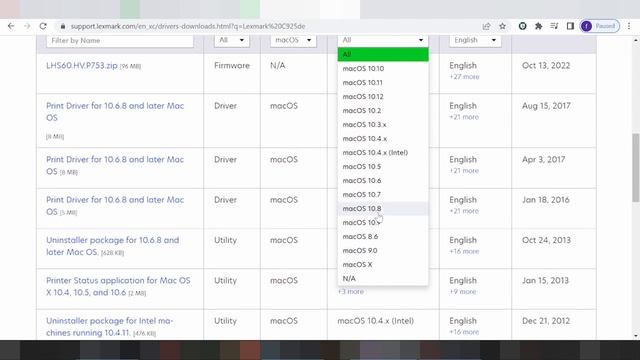Screen dimensions: 640x360
Task: Expand +21 more languages for Aug 15, 2017
Action: coord(464,117)
